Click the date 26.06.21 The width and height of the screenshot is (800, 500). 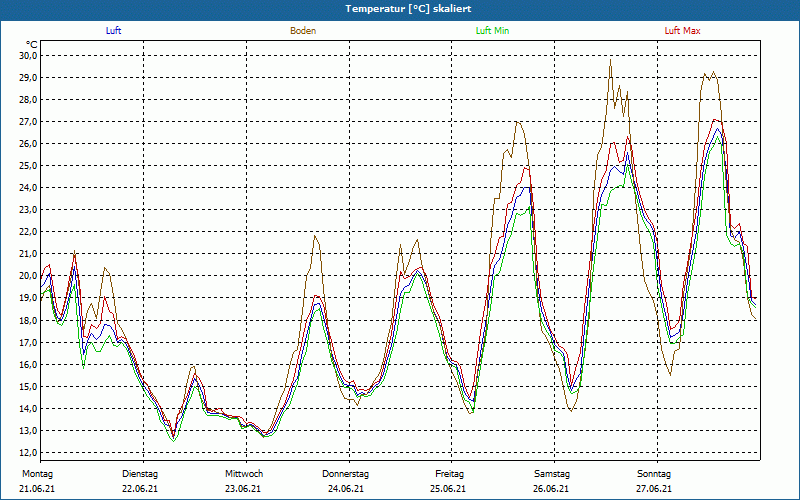[x=552, y=489]
